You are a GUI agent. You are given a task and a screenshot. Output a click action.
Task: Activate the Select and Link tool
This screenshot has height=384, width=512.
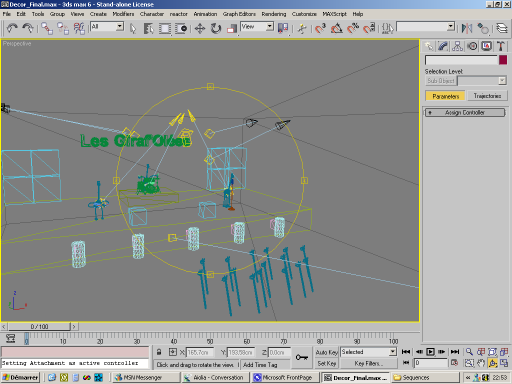tap(47, 28)
